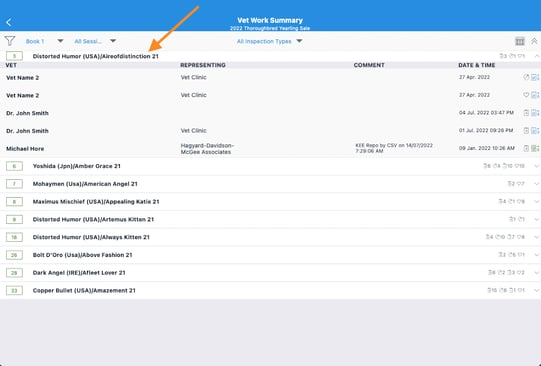Expand the Maximus Mischief/Appealing Katie 21 chevron
This screenshot has height=366, width=541.
click(x=537, y=201)
